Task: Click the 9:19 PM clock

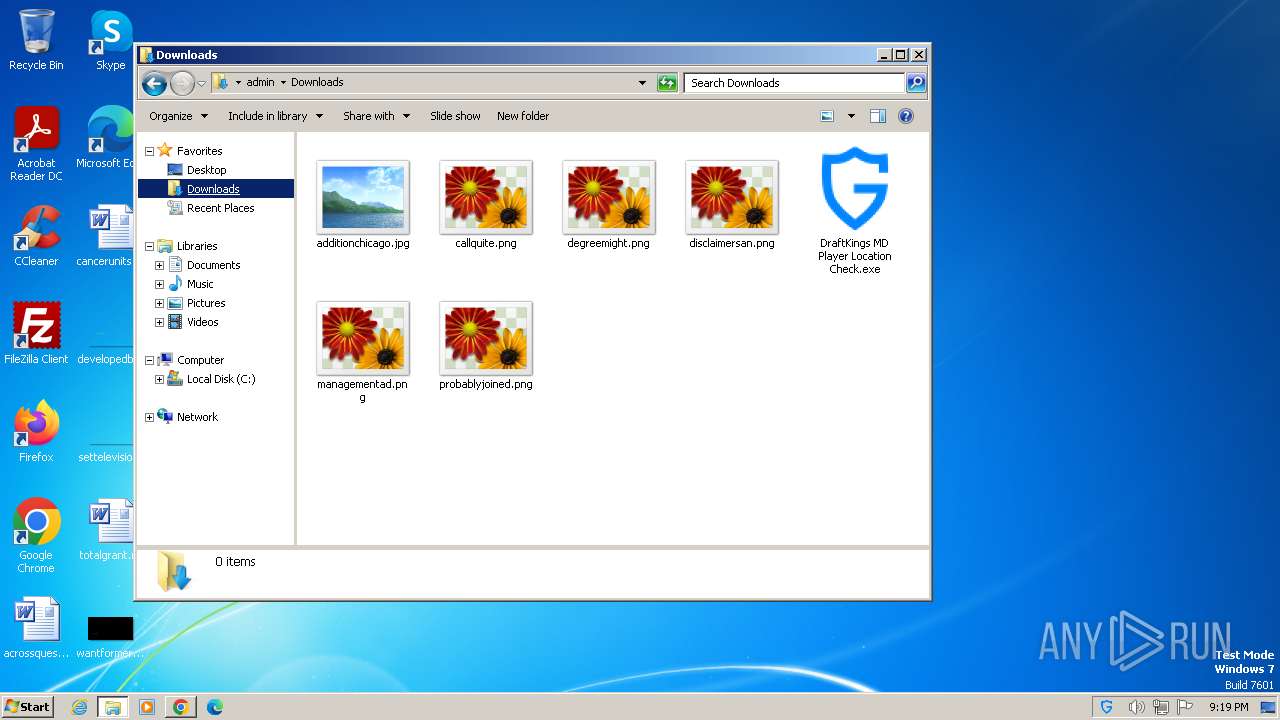Action: pos(1228,707)
